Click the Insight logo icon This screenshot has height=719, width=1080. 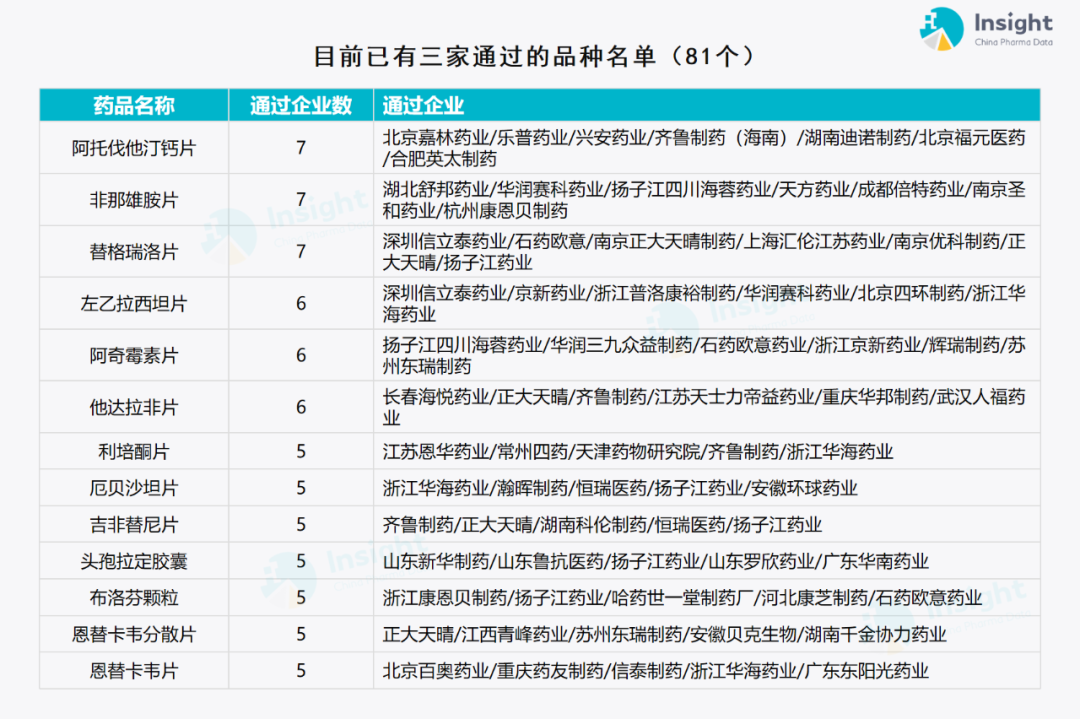[x=941, y=29]
